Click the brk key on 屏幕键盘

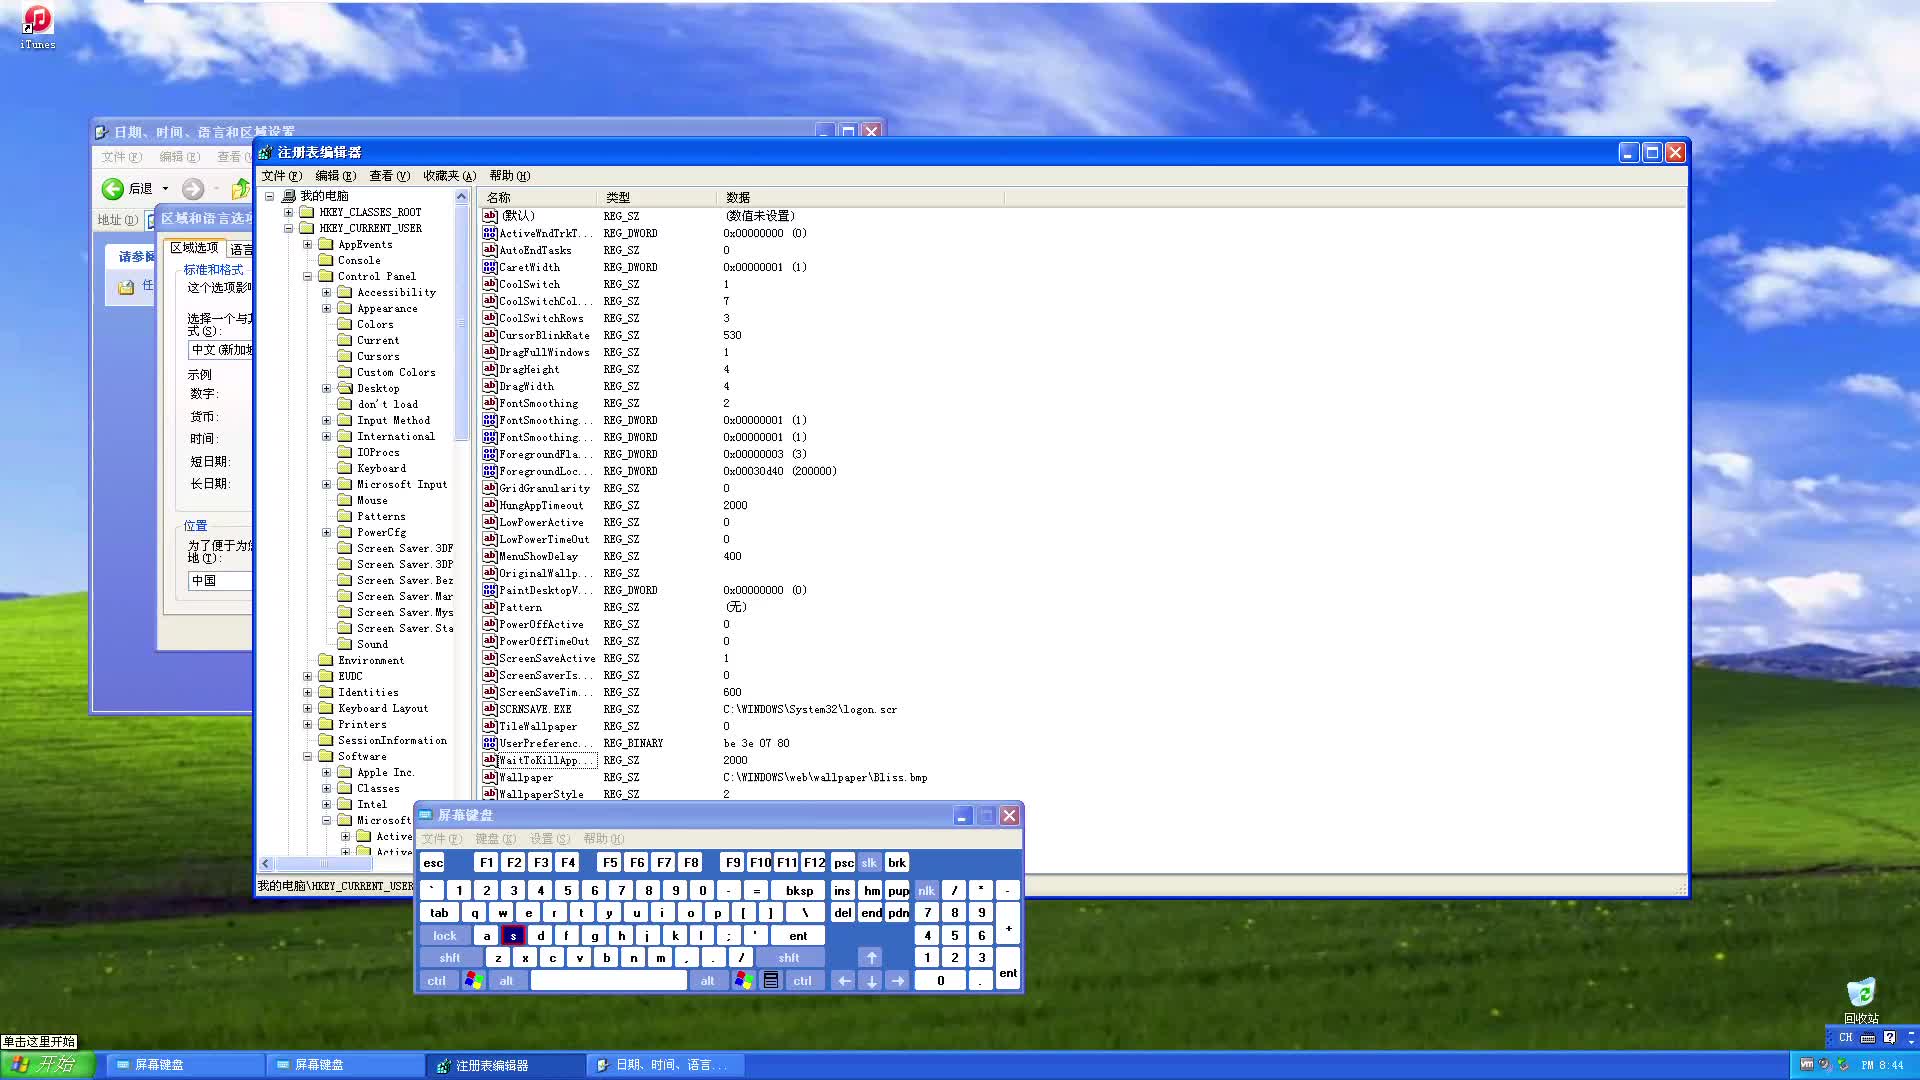[x=897, y=862]
